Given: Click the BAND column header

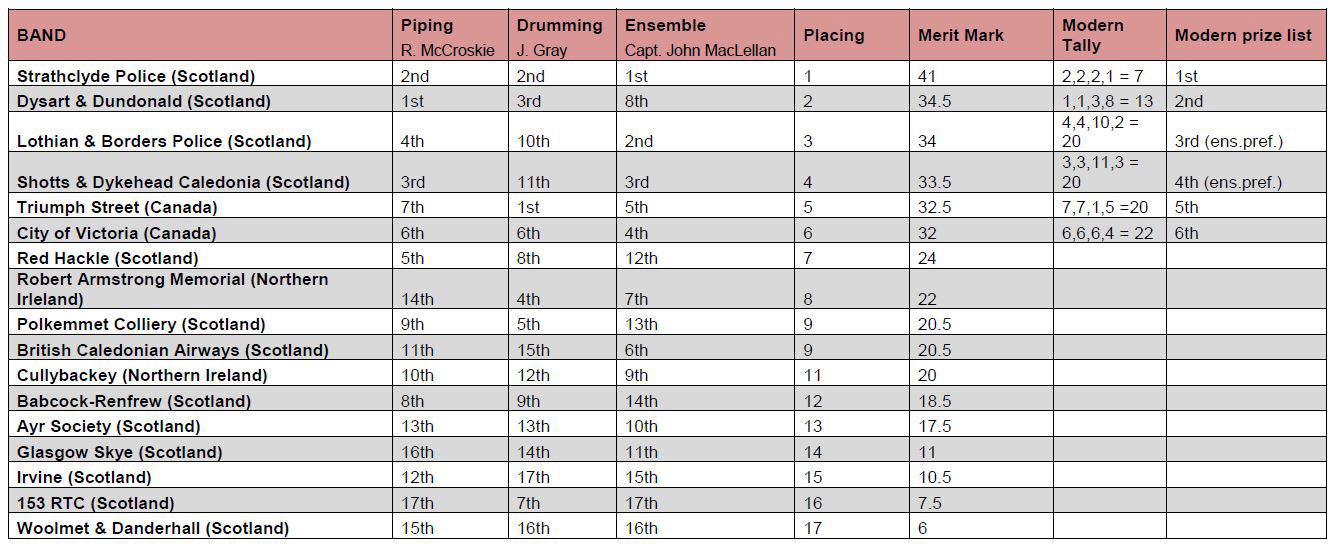Looking at the screenshot, I should [x=200, y=36].
